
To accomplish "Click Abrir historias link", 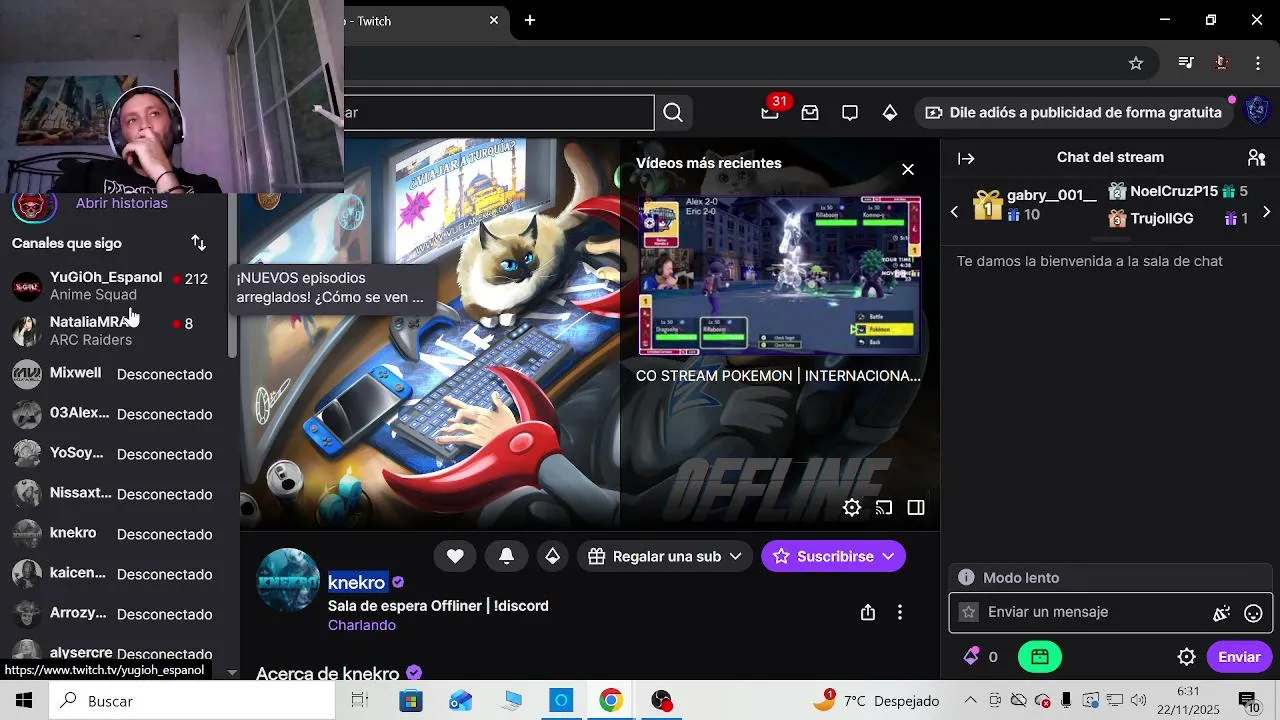I will tap(122, 203).
